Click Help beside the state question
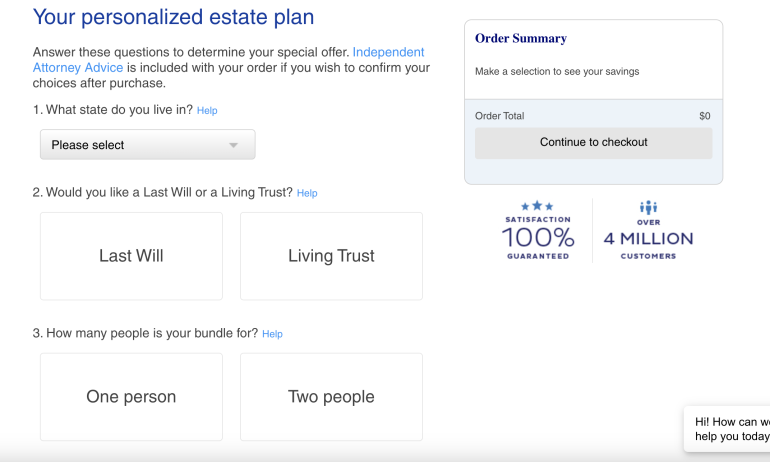 click(207, 111)
